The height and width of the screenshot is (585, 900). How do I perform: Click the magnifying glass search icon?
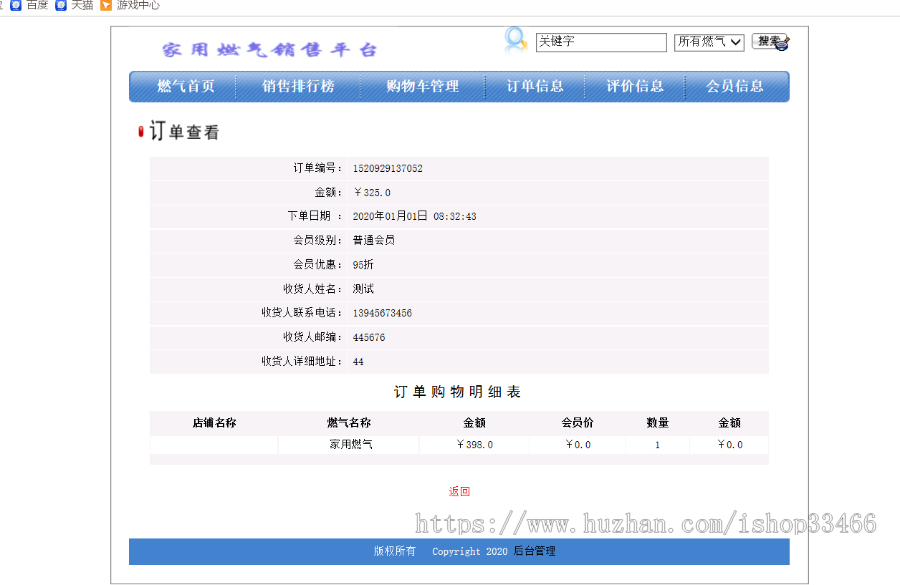(x=515, y=39)
